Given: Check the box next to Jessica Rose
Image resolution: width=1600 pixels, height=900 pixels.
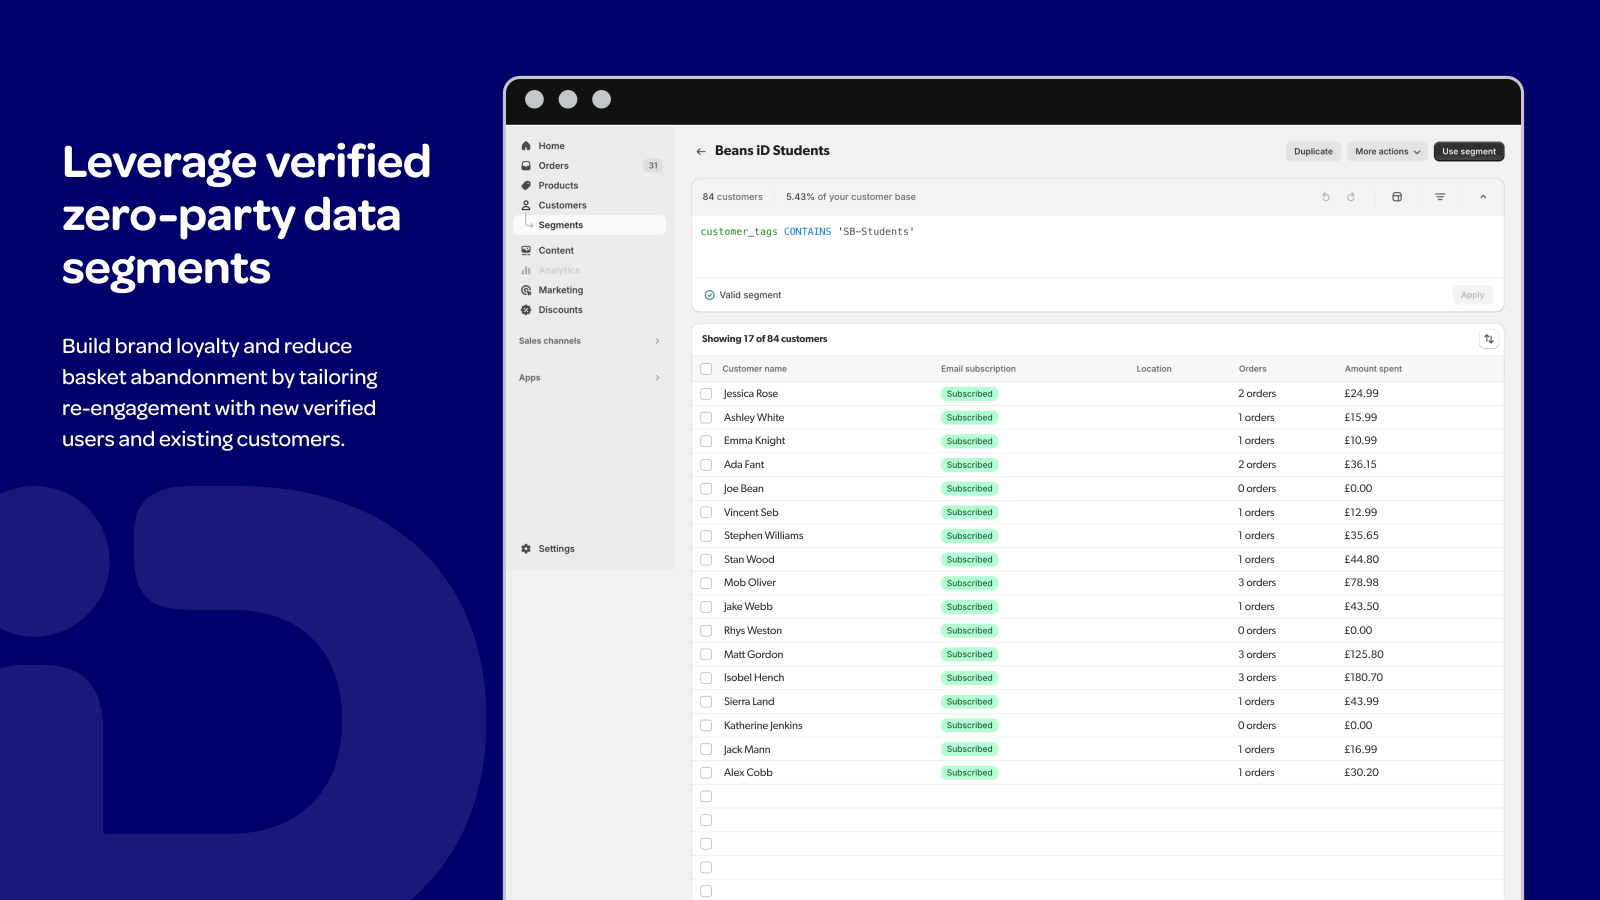Looking at the screenshot, I should [707, 393].
